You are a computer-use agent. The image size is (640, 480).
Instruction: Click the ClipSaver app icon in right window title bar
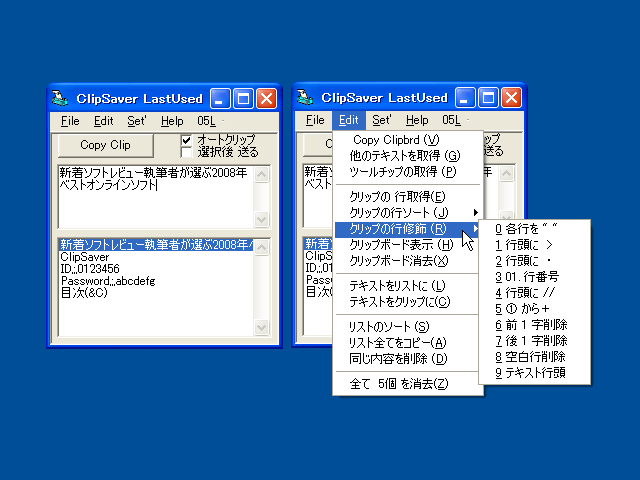click(x=305, y=98)
